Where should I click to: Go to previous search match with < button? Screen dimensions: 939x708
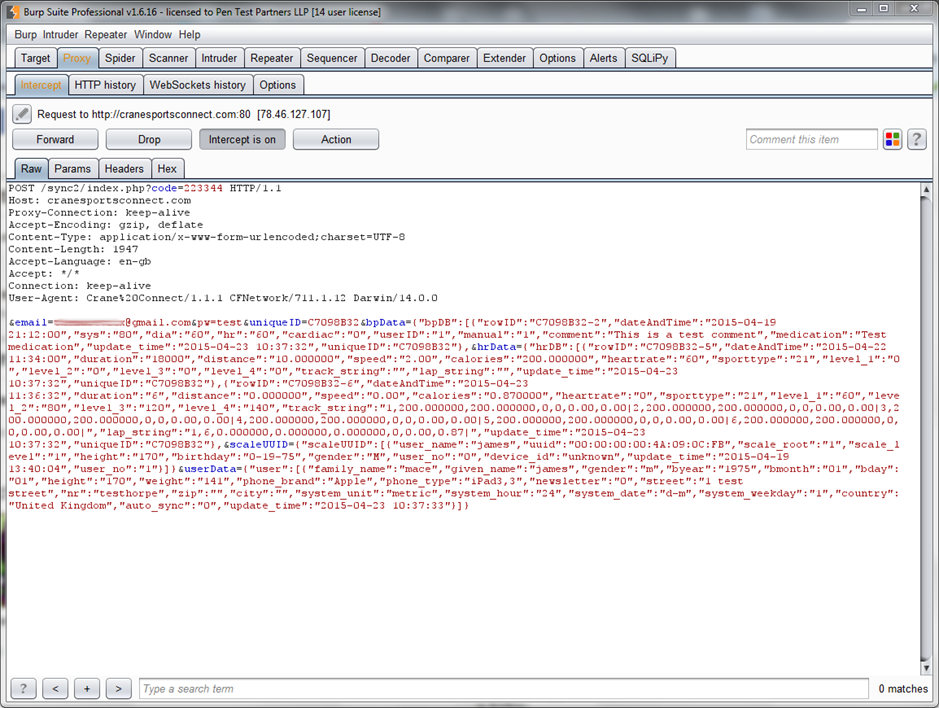pyautogui.click(x=55, y=689)
